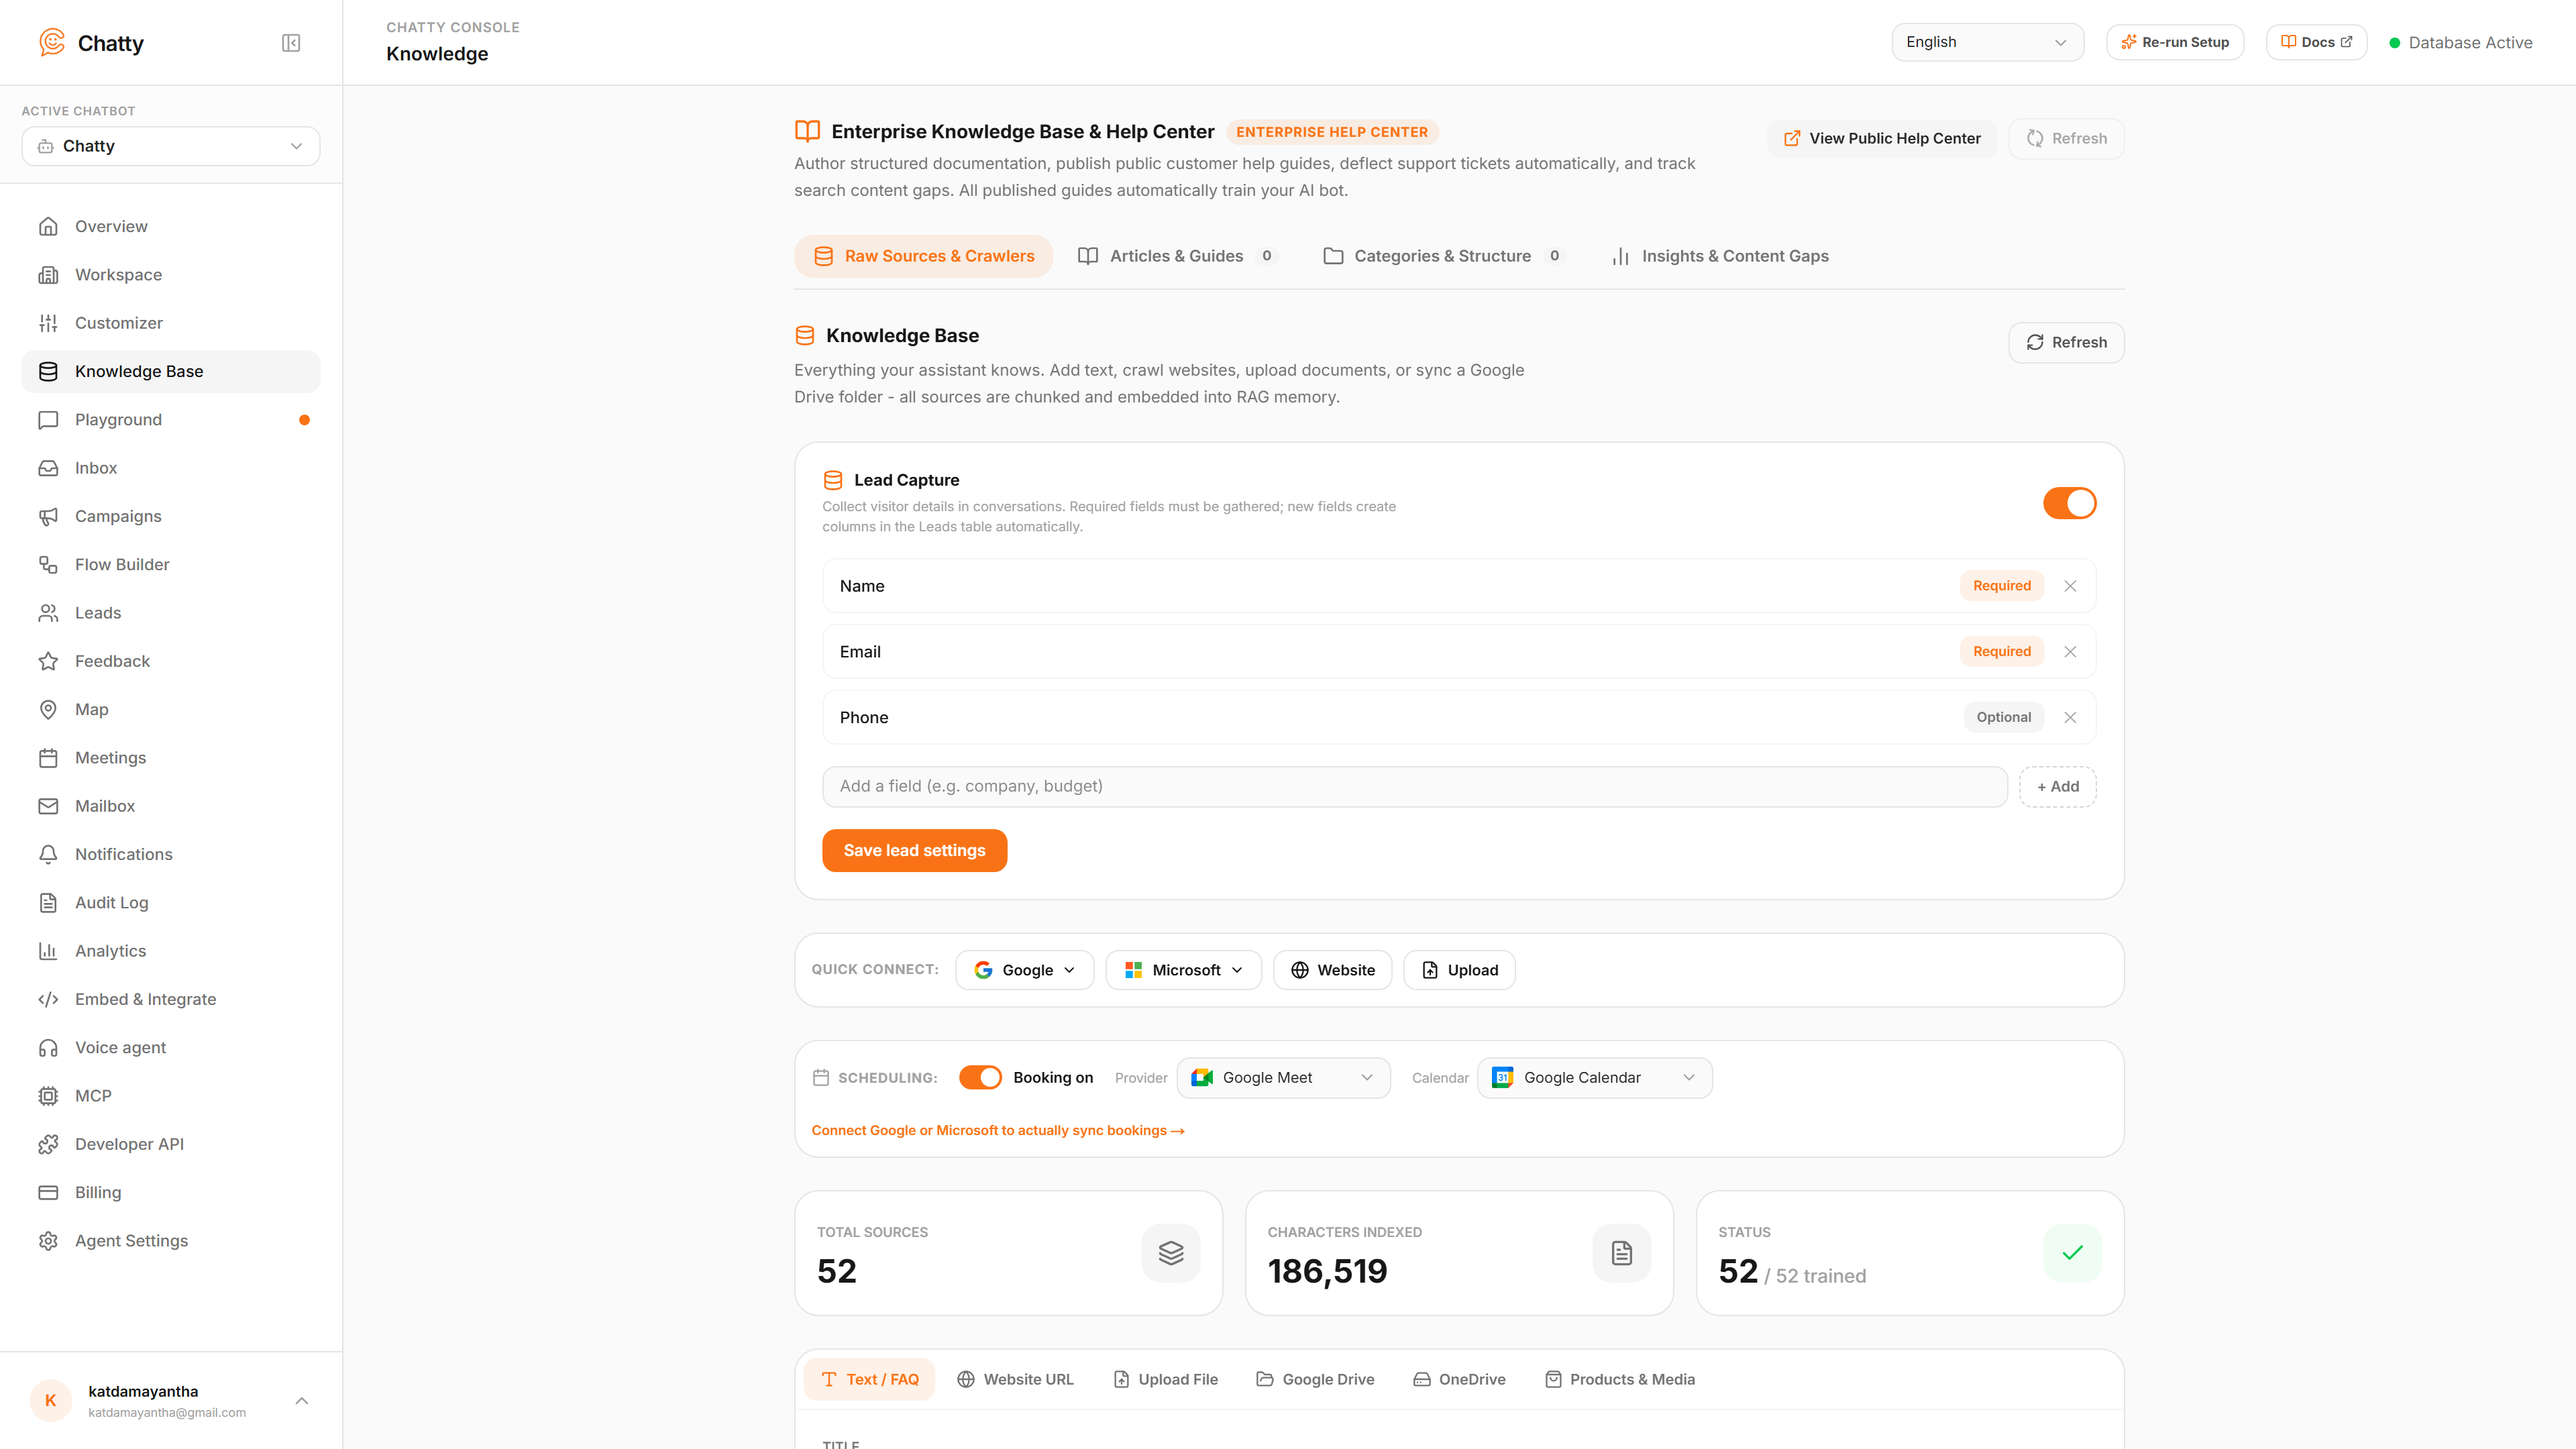The width and height of the screenshot is (2576, 1449).
Task: Remove the Phone lead field
Action: [x=2070, y=717]
